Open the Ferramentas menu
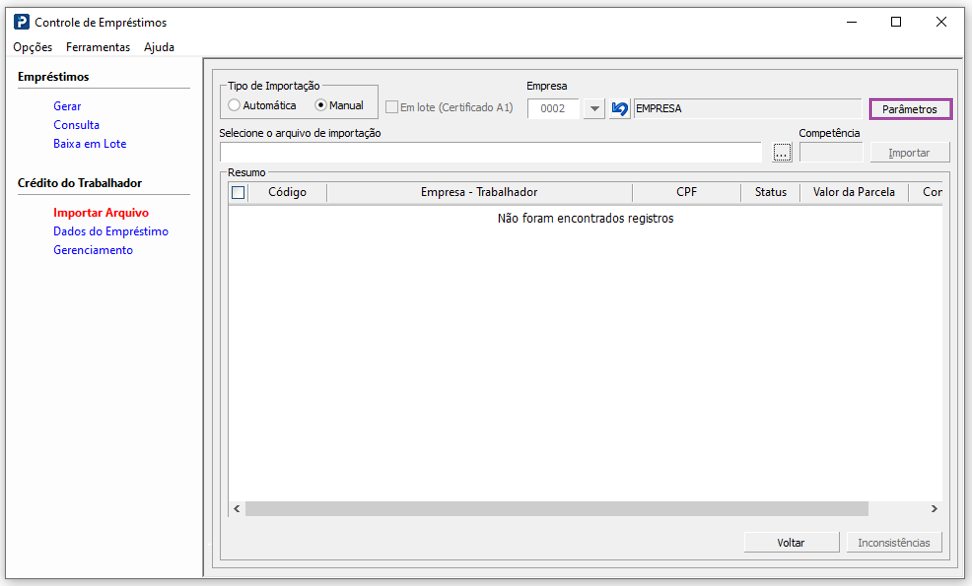Viewport: 973px width, 586px height. (x=98, y=47)
